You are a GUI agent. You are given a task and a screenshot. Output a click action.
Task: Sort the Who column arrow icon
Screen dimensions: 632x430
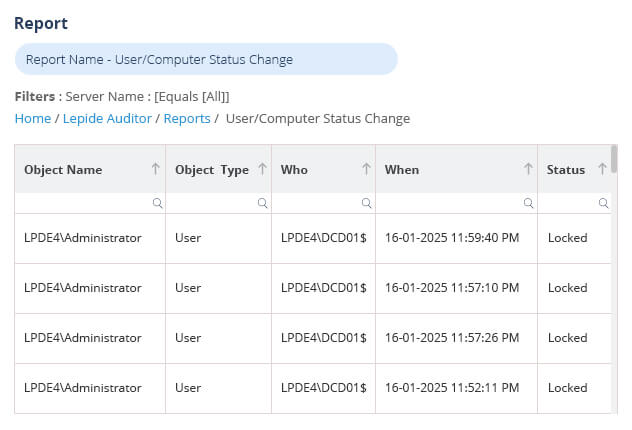[x=366, y=169]
